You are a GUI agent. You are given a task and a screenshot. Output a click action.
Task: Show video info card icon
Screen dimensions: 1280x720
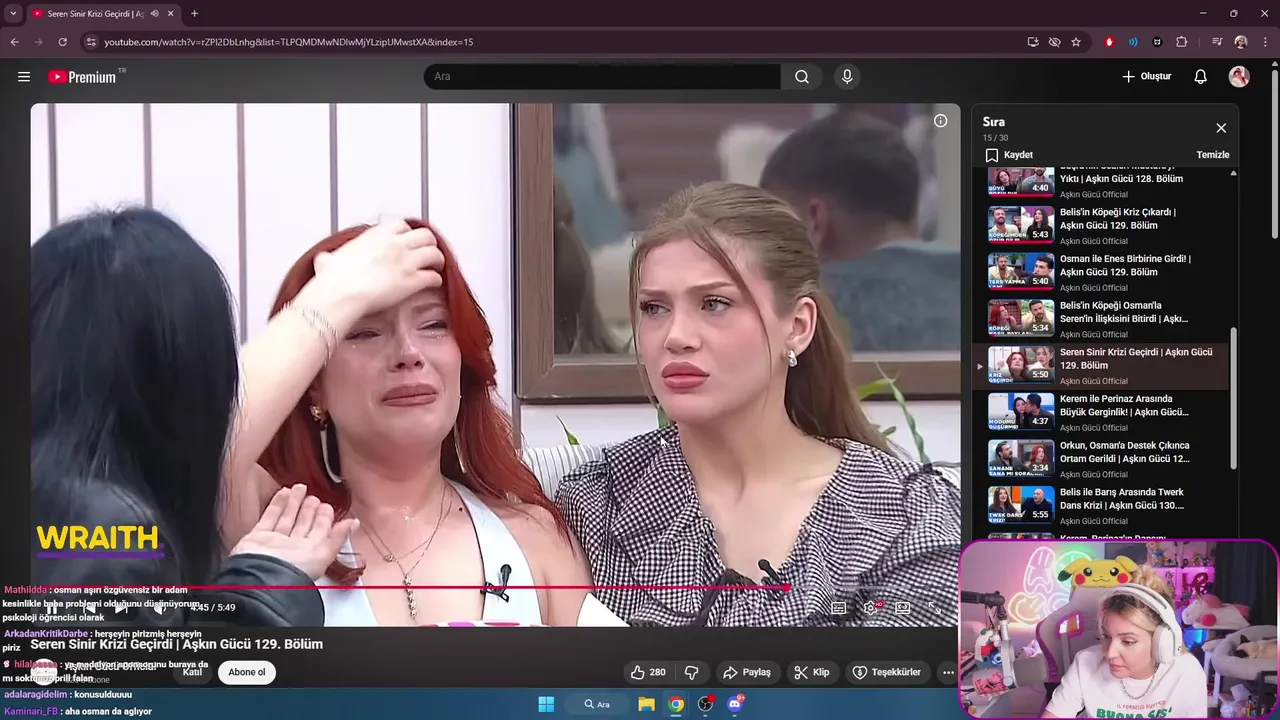click(x=940, y=121)
